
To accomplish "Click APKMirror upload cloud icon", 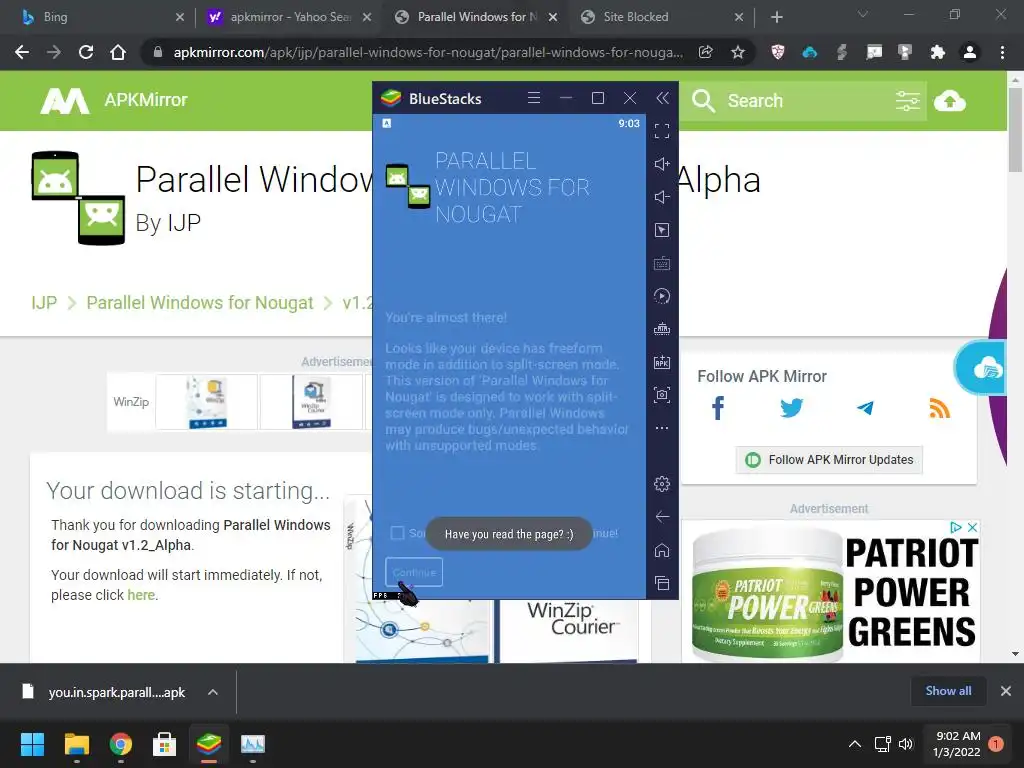I will tap(950, 101).
